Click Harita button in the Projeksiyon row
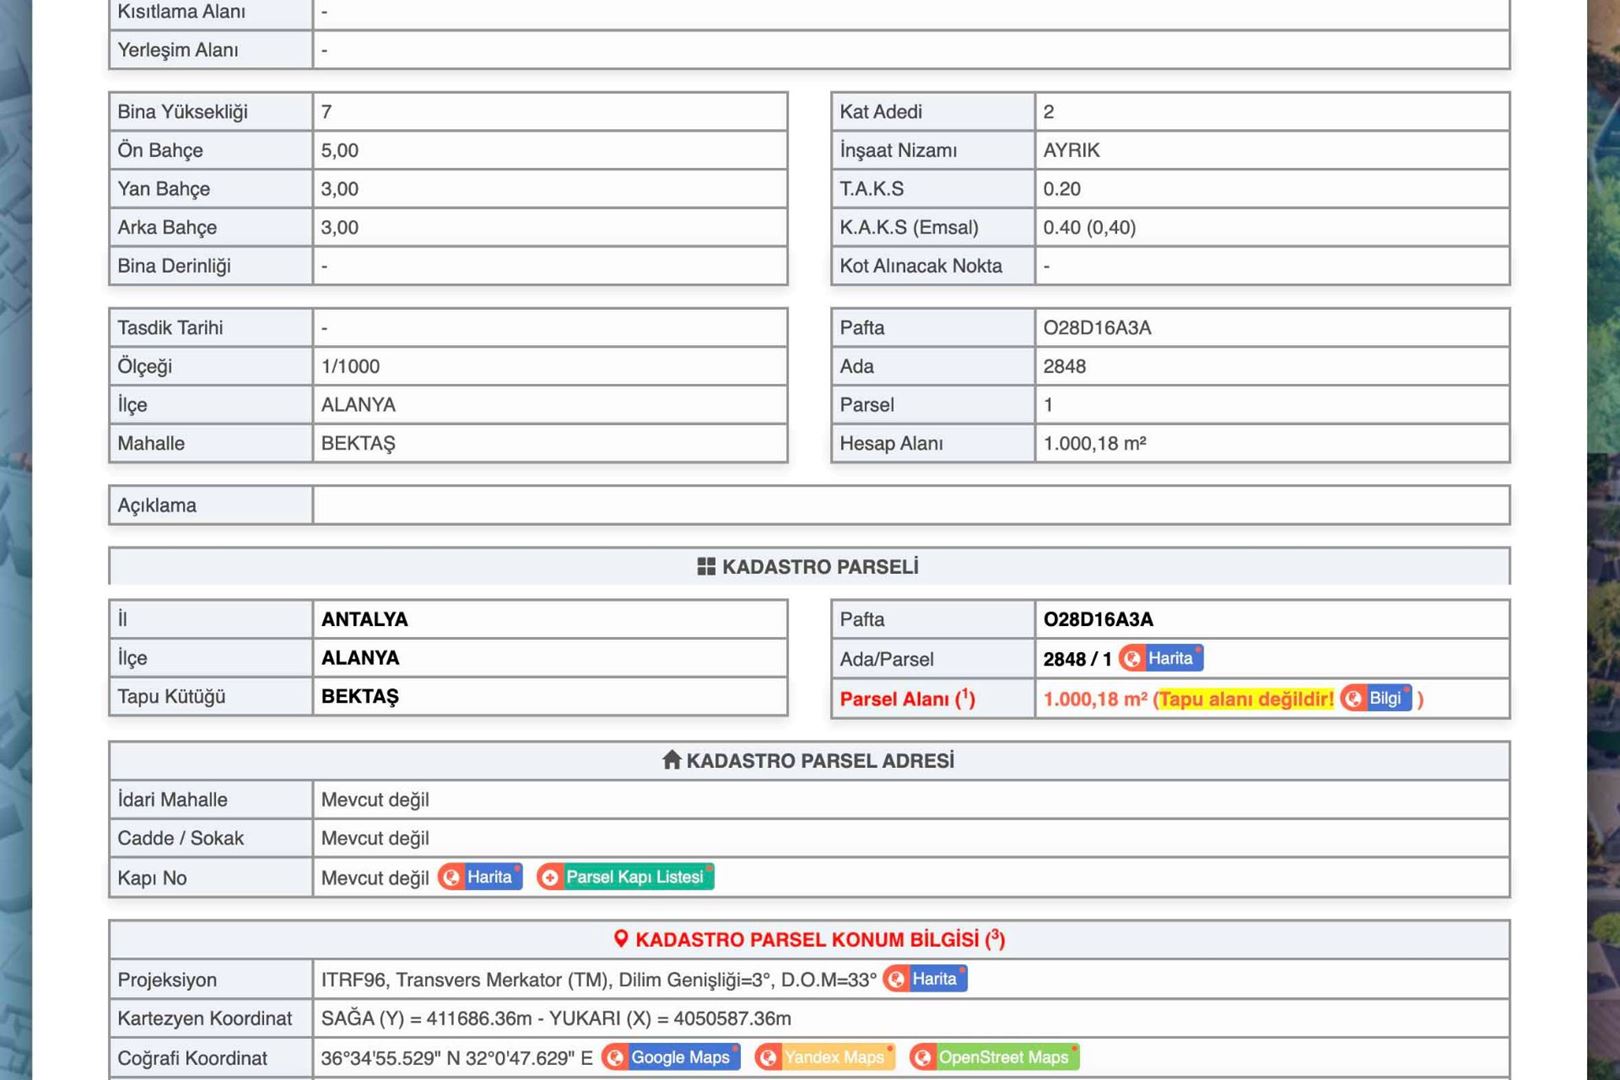Screen dimensions: 1620x1080 pos(925,979)
